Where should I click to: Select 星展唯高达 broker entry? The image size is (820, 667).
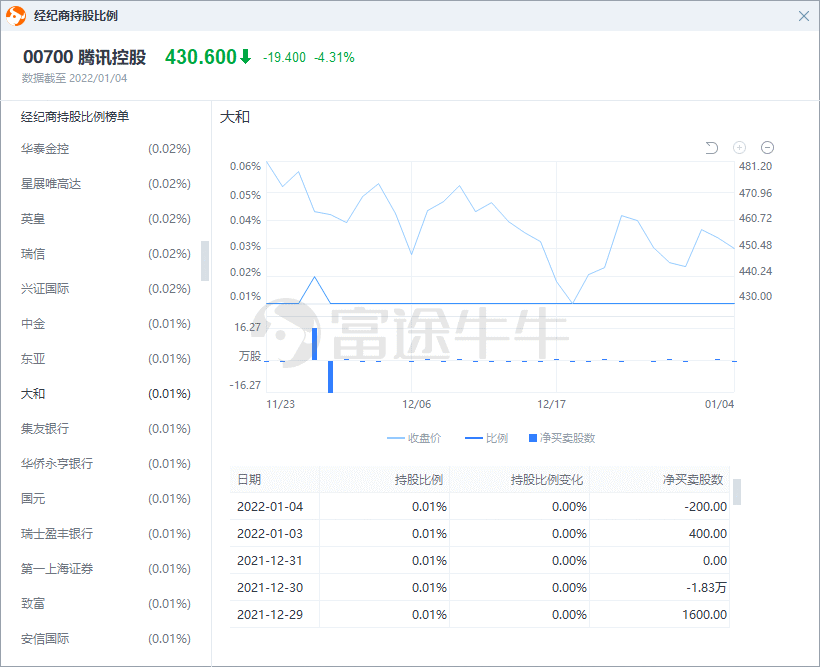[51, 184]
